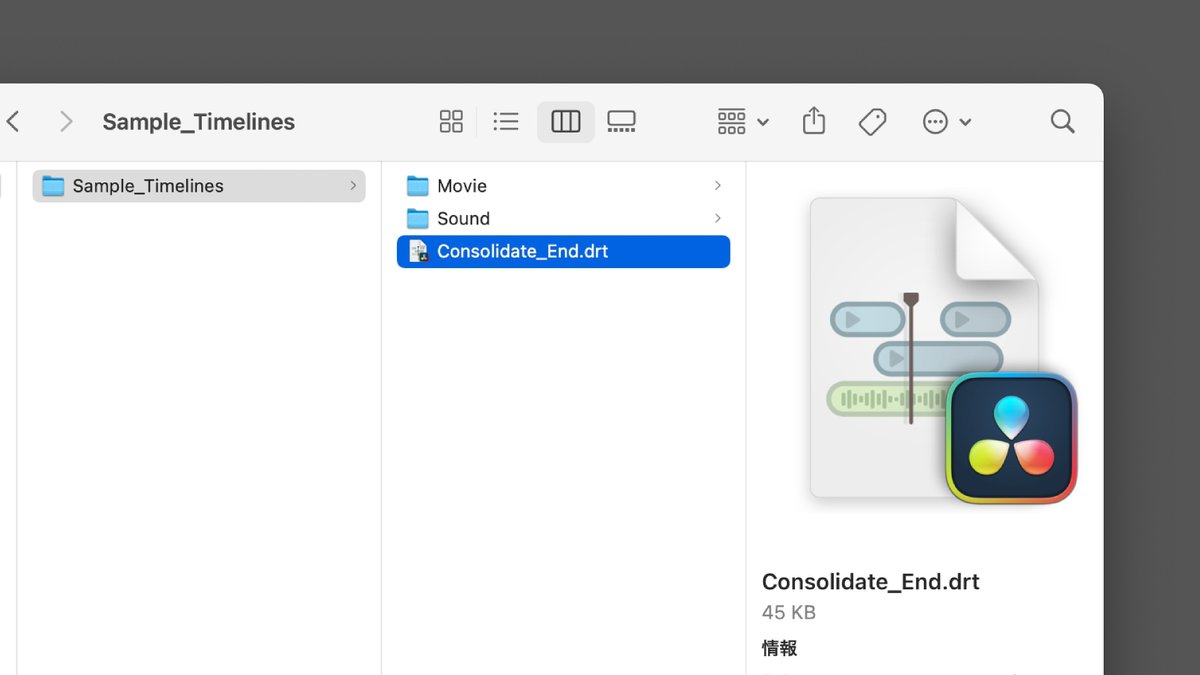This screenshot has width=1200, height=675.
Task: Open the group-by options dropdown
Action: tap(743, 122)
